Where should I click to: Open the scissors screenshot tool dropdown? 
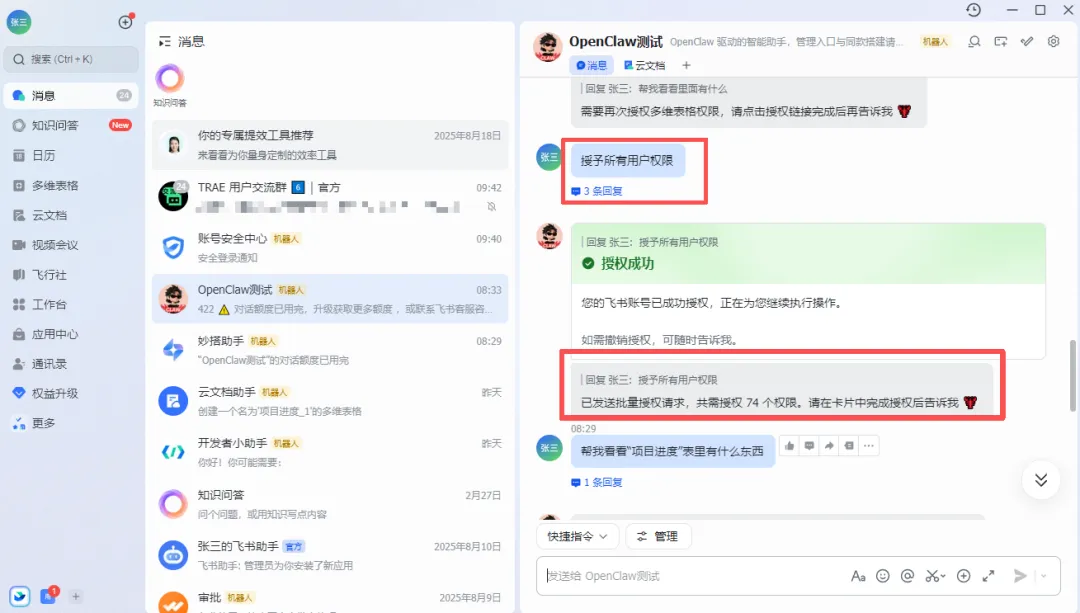[935, 576]
